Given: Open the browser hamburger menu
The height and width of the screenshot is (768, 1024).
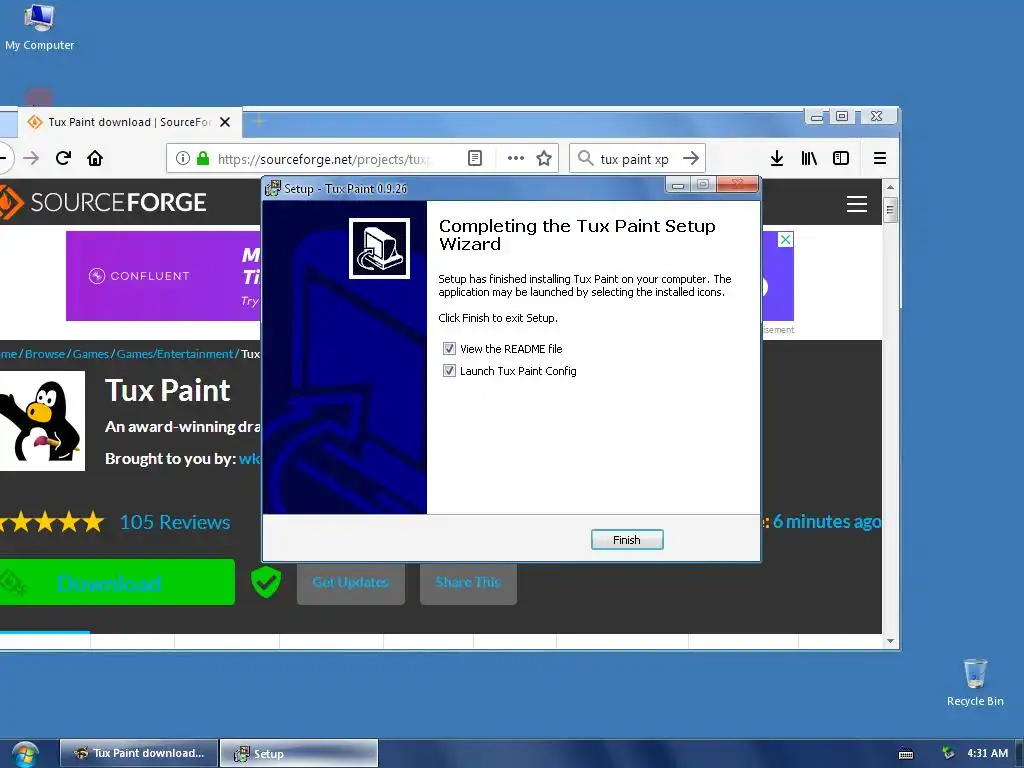Looking at the screenshot, I should pos(880,158).
